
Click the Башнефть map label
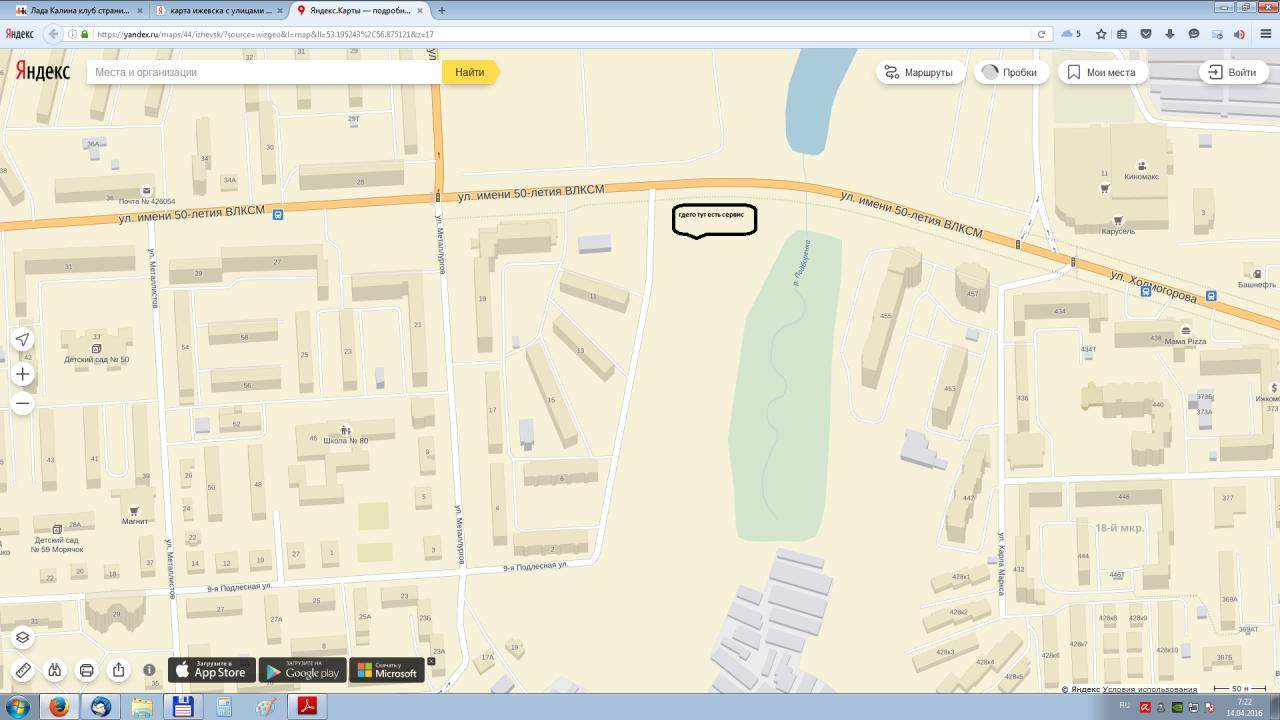pyautogui.click(x=1256, y=285)
